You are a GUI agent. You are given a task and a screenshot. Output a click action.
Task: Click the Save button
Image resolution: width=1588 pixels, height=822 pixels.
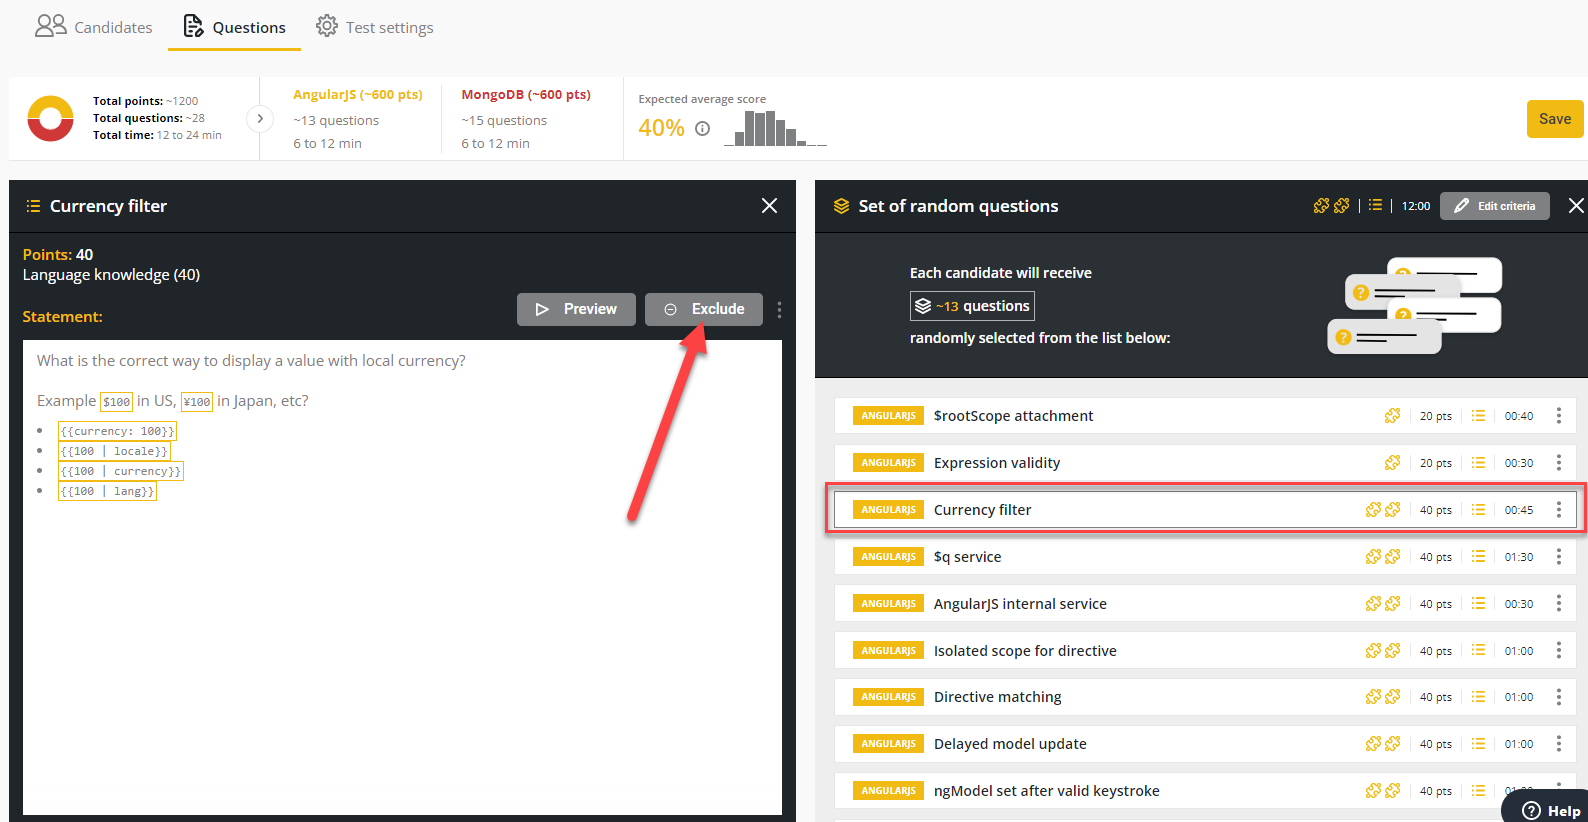click(x=1554, y=119)
